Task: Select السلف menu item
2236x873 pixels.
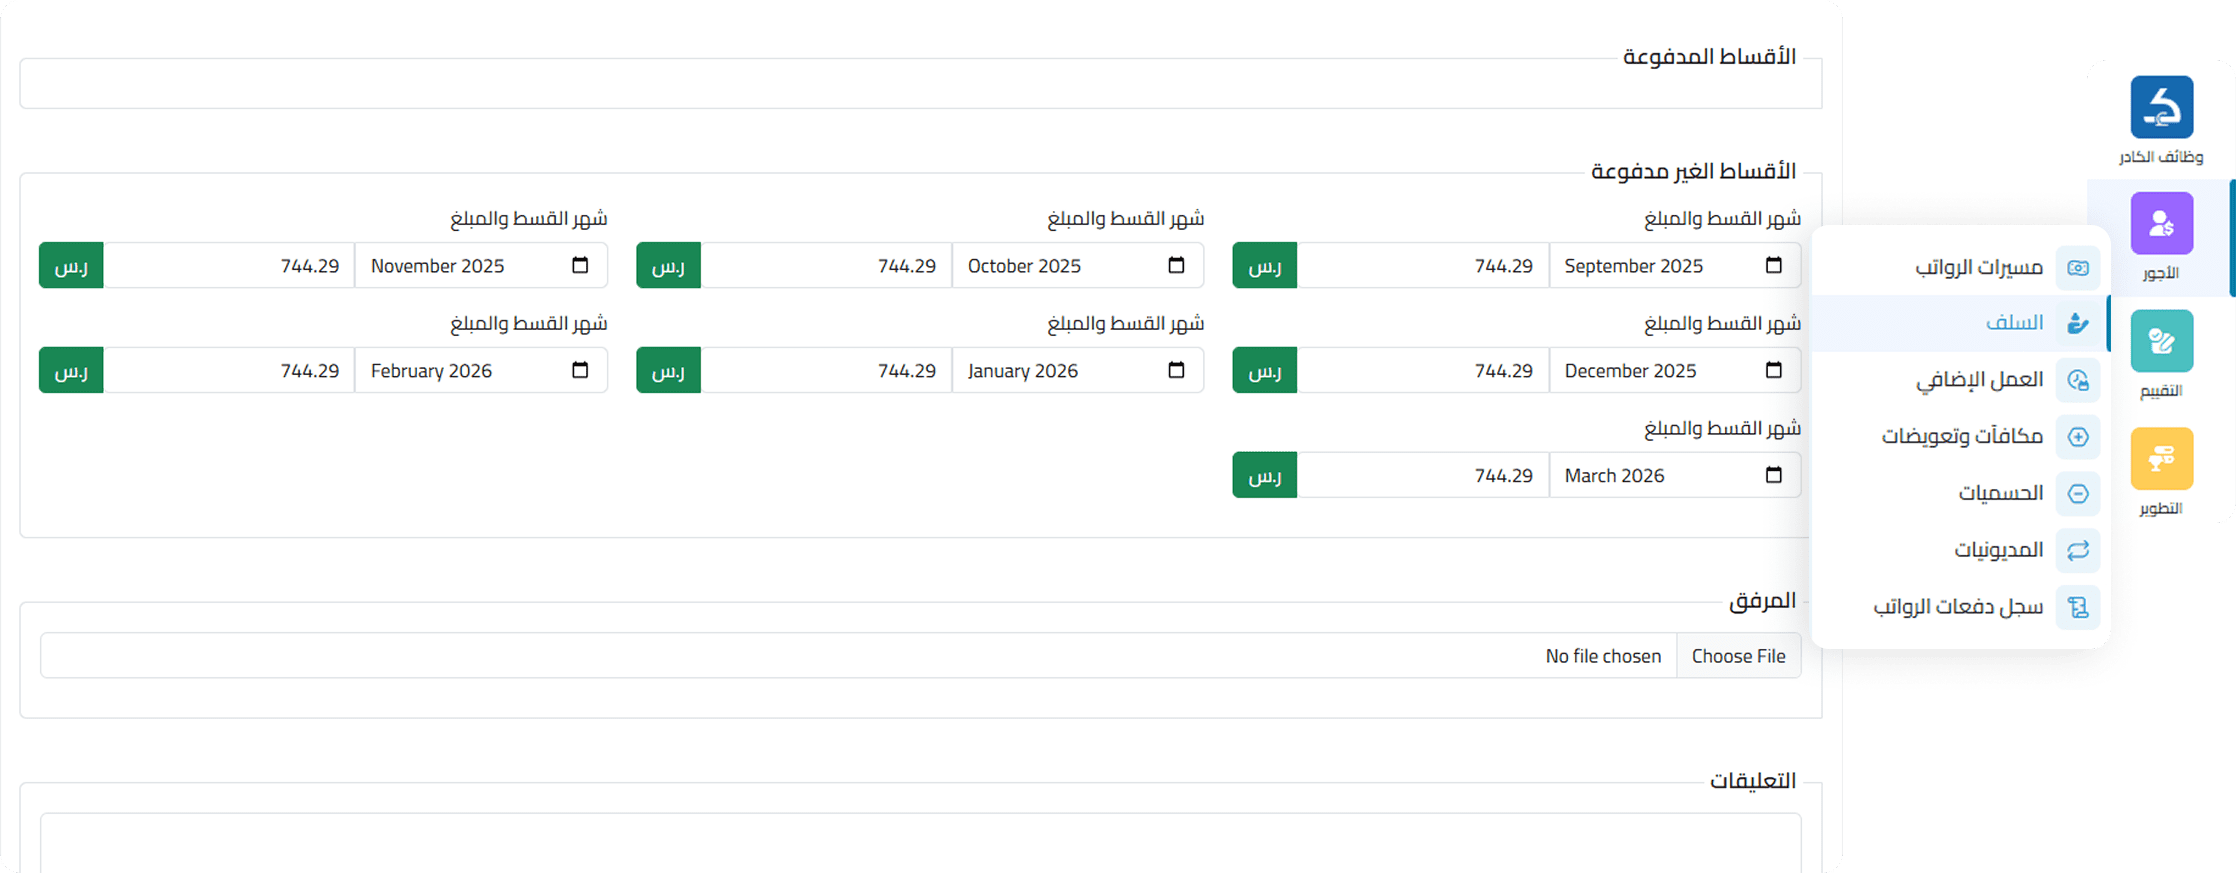Action: point(2013,323)
